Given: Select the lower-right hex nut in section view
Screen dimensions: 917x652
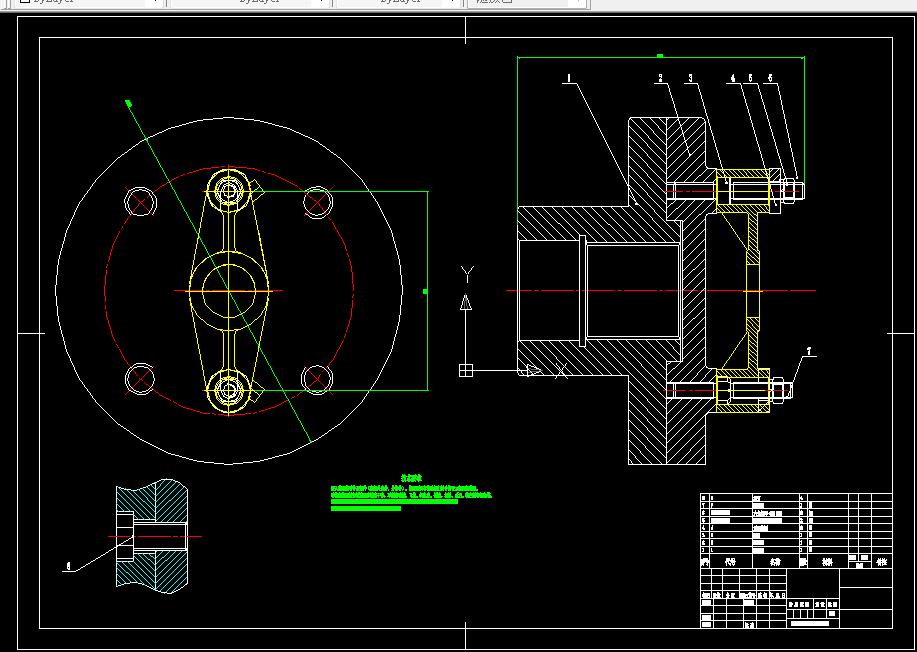Looking at the screenshot, I should pyautogui.click(x=779, y=390).
